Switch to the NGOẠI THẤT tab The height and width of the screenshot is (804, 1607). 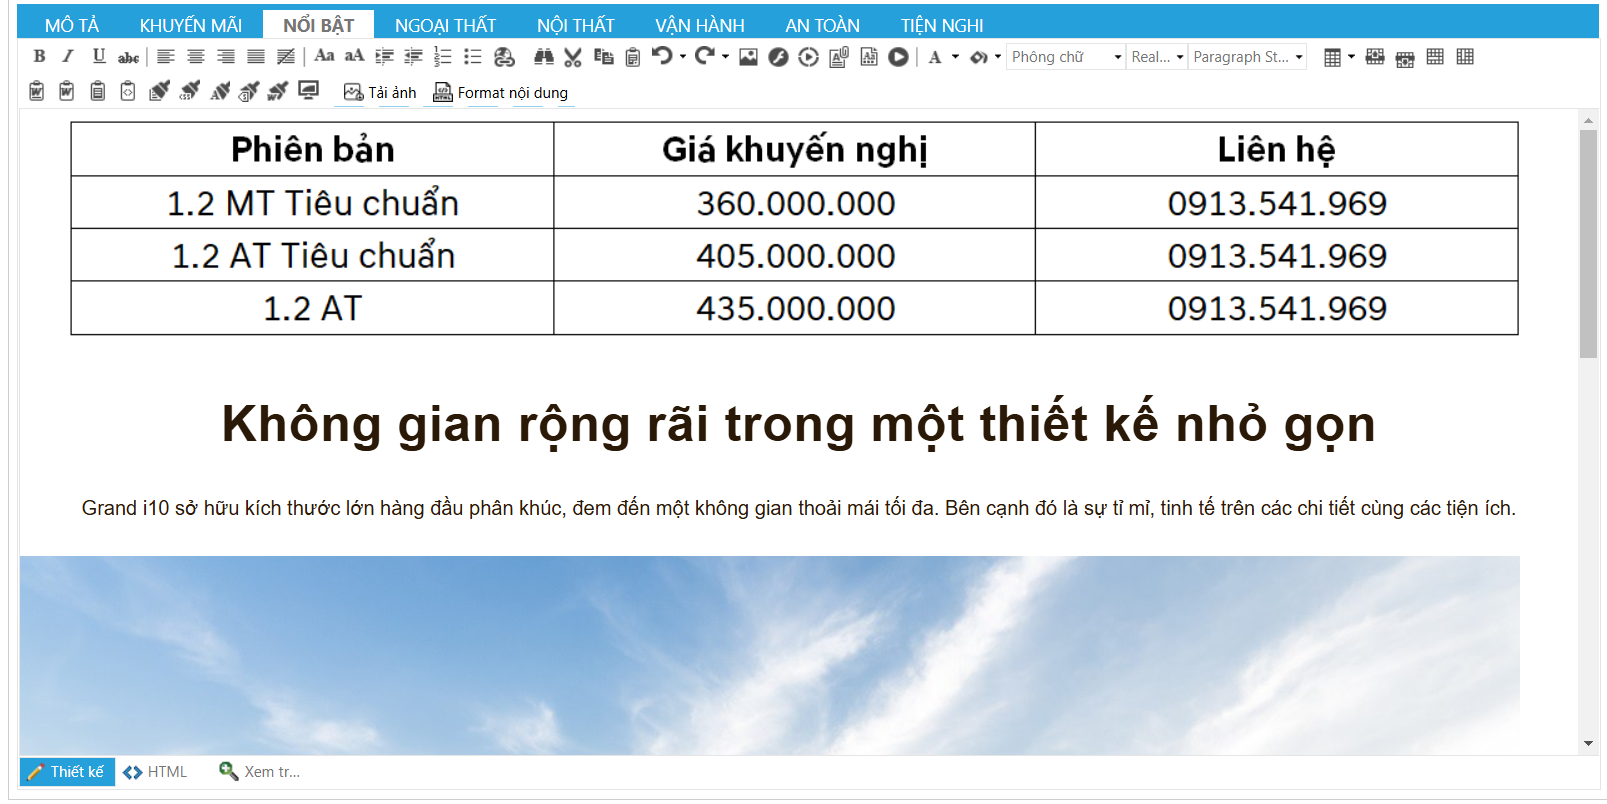(x=445, y=25)
